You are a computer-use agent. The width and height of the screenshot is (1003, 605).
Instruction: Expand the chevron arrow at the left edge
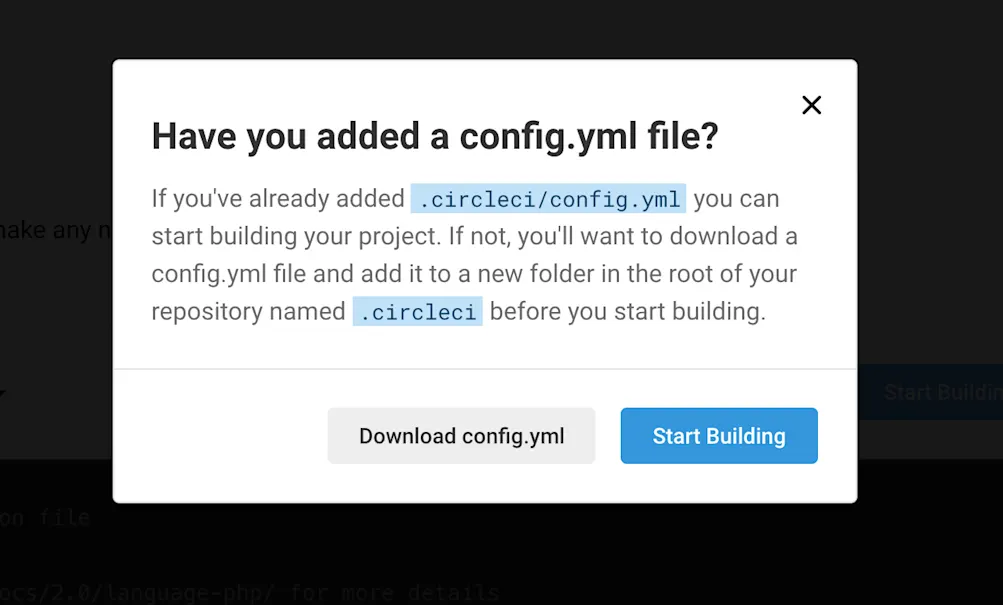6,392
